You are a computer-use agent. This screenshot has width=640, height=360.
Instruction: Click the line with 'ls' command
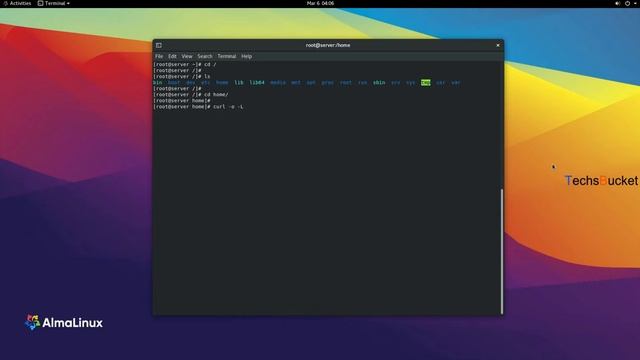pos(182,76)
